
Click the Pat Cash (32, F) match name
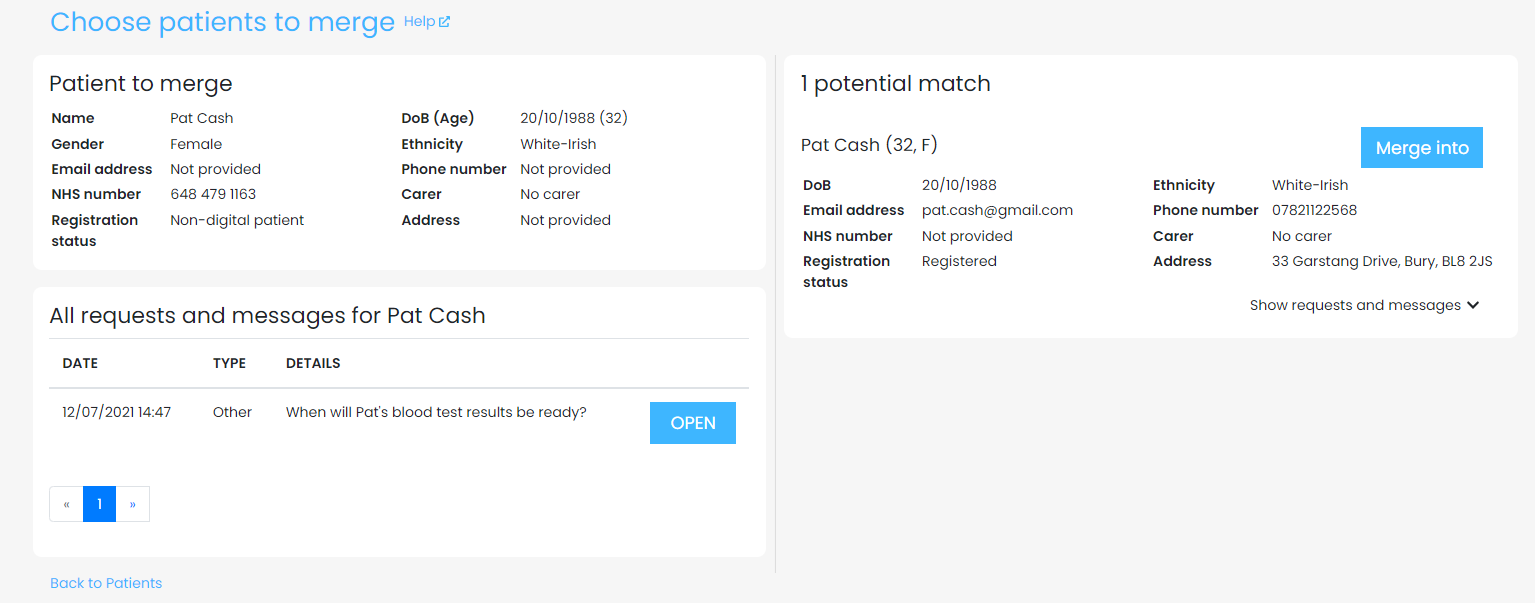(x=869, y=145)
